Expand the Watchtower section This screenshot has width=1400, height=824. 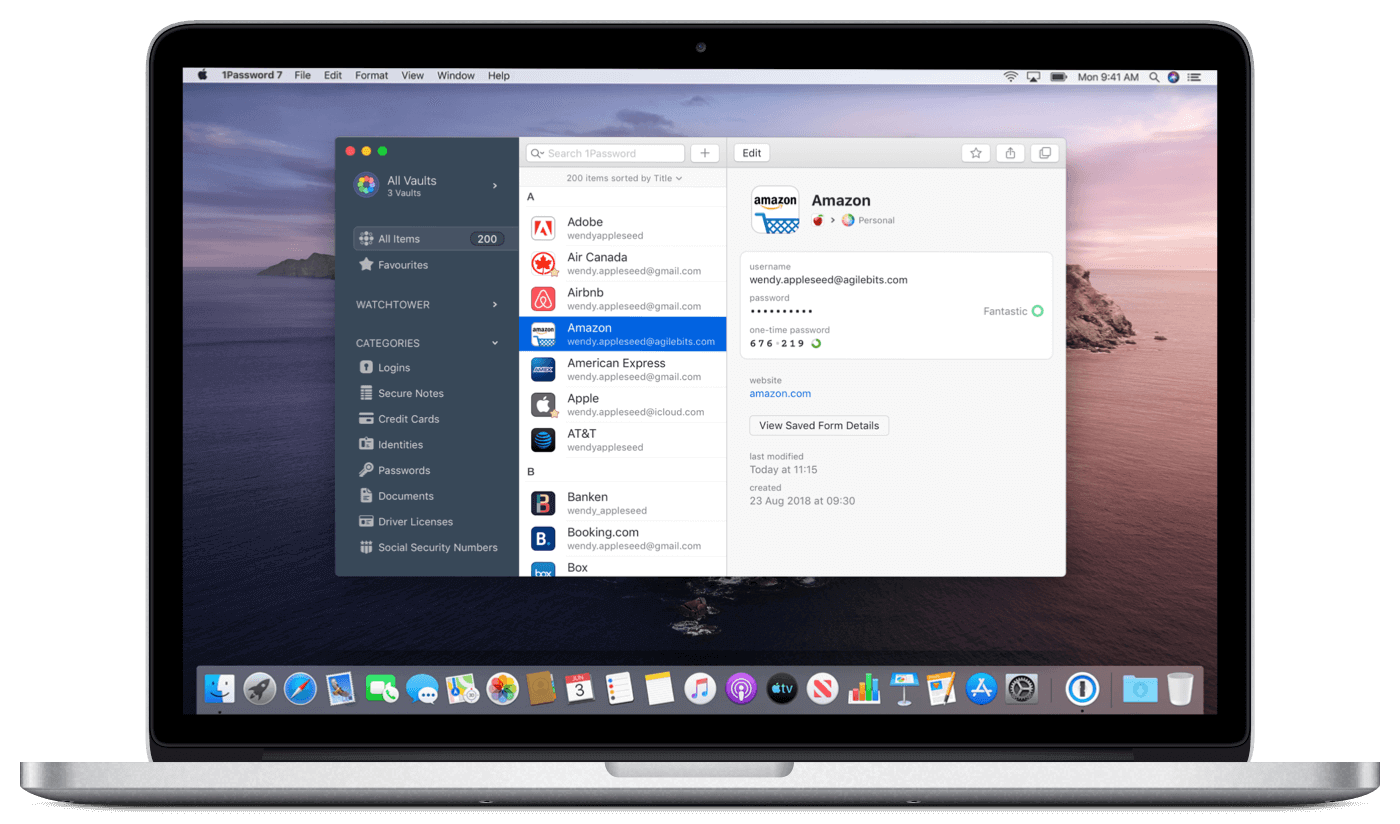coord(495,304)
